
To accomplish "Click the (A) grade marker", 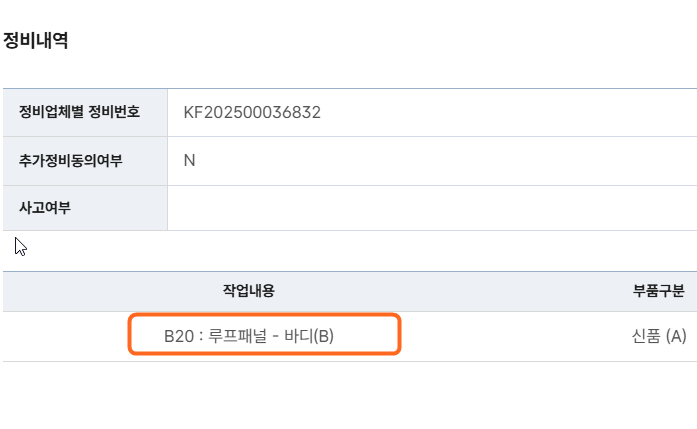I will click(675, 336).
